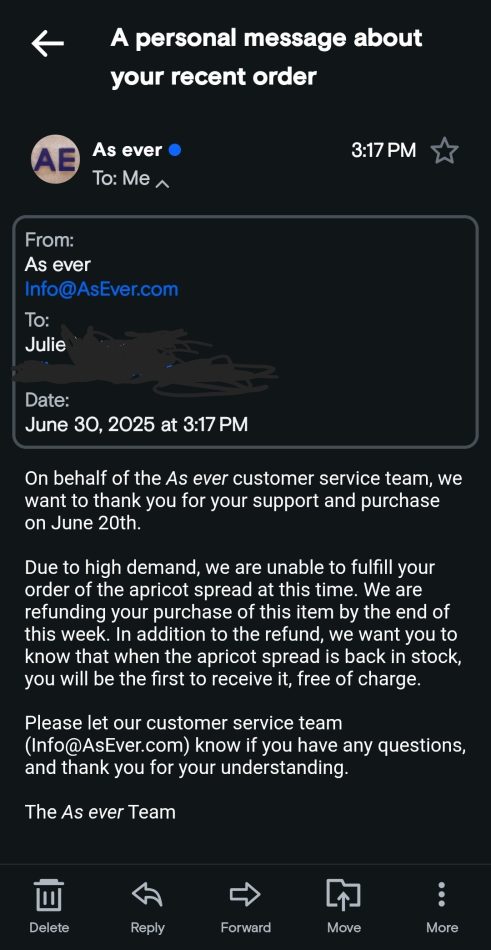491x950 pixels.
Task: Tap the 'As ever' sender name
Action: coord(127,150)
